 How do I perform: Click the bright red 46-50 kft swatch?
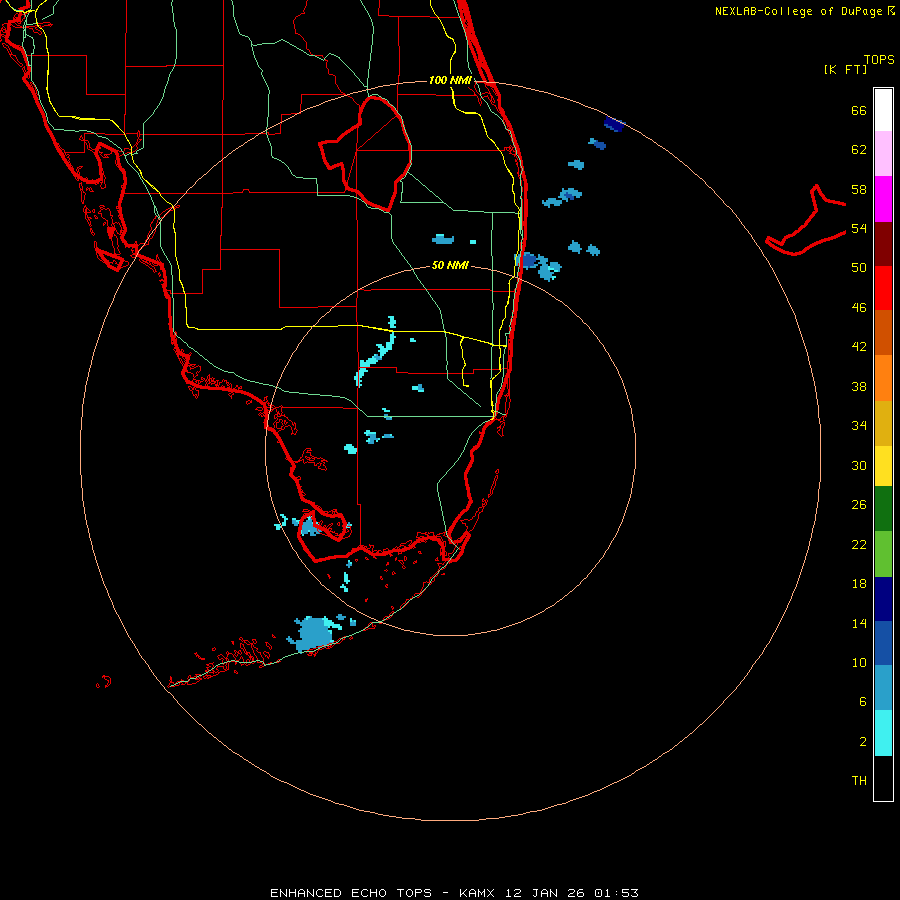click(883, 288)
